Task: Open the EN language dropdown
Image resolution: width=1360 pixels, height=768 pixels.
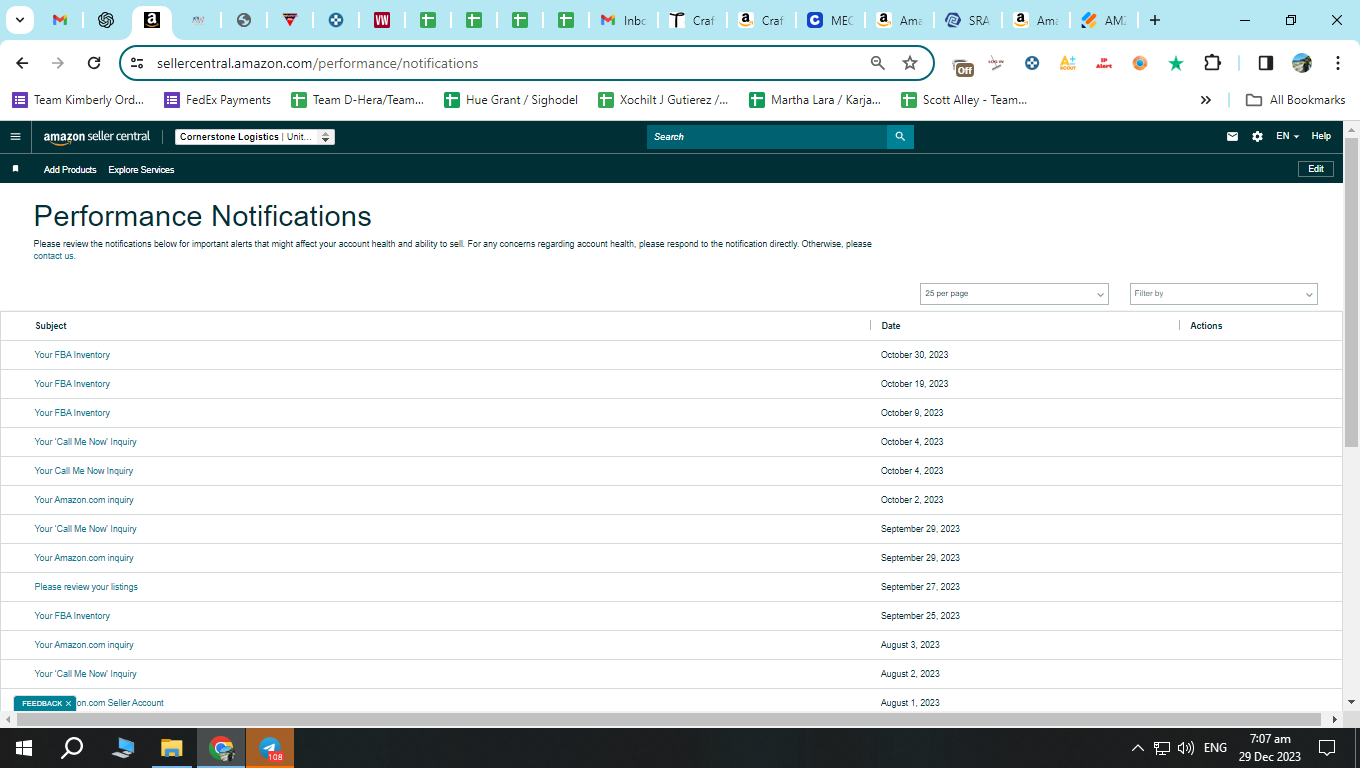Action: click(x=1287, y=137)
